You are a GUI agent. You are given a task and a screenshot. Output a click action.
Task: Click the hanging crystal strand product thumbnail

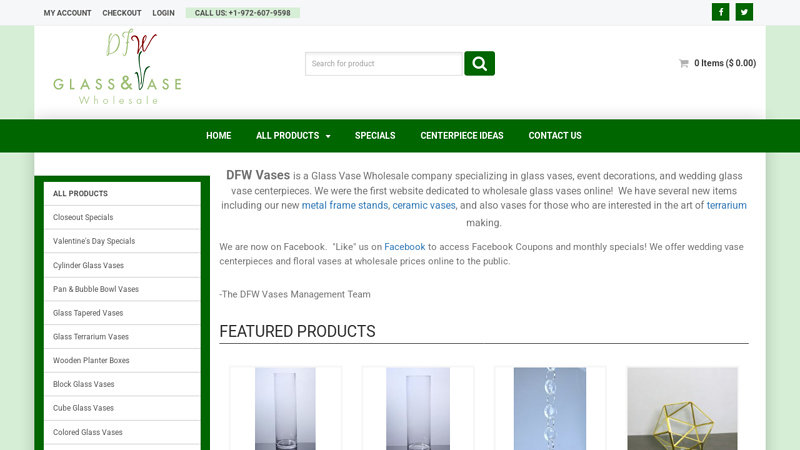550,408
